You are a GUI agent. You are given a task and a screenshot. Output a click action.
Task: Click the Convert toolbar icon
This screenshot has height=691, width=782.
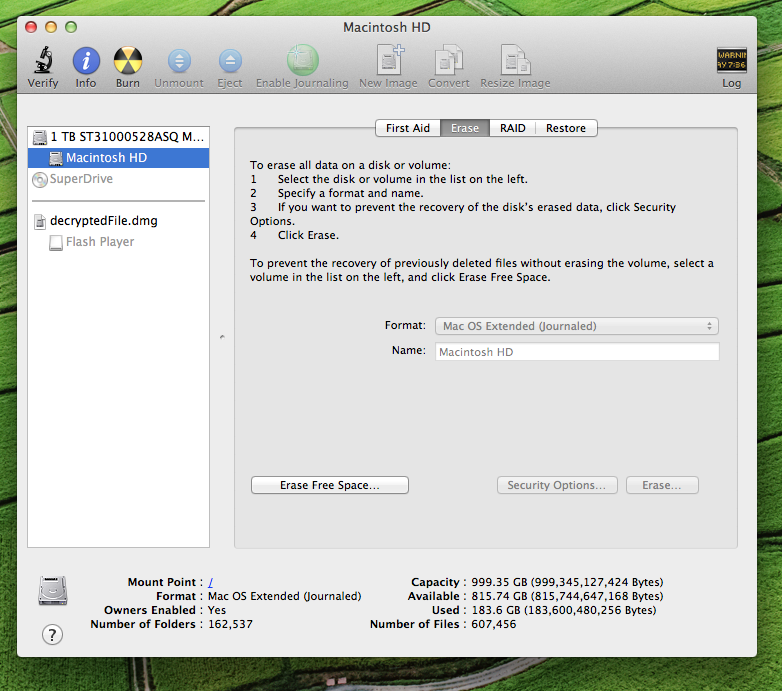point(449,60)
